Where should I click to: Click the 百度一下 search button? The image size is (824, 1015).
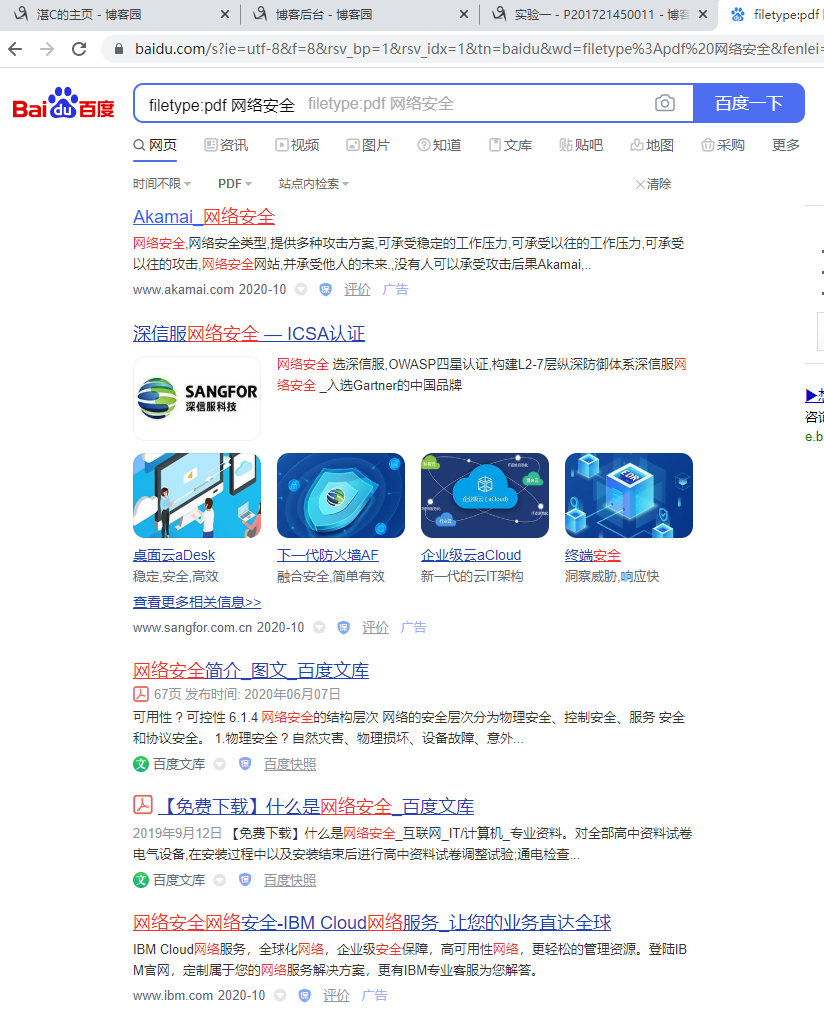click(x=749, y=103)
